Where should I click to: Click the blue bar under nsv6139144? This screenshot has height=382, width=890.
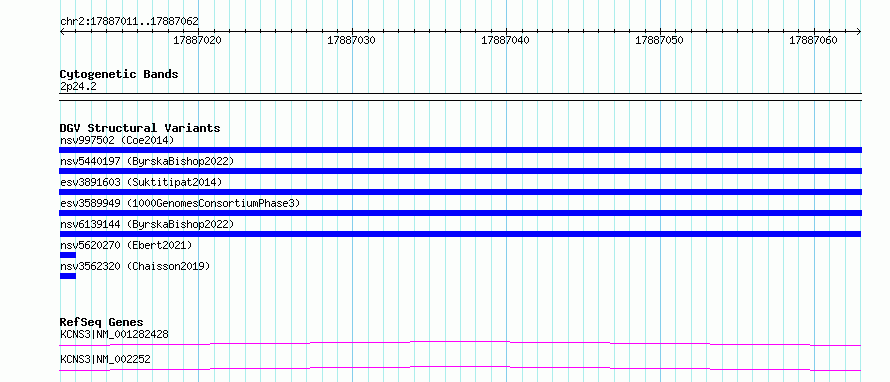[x=460, y=234]
